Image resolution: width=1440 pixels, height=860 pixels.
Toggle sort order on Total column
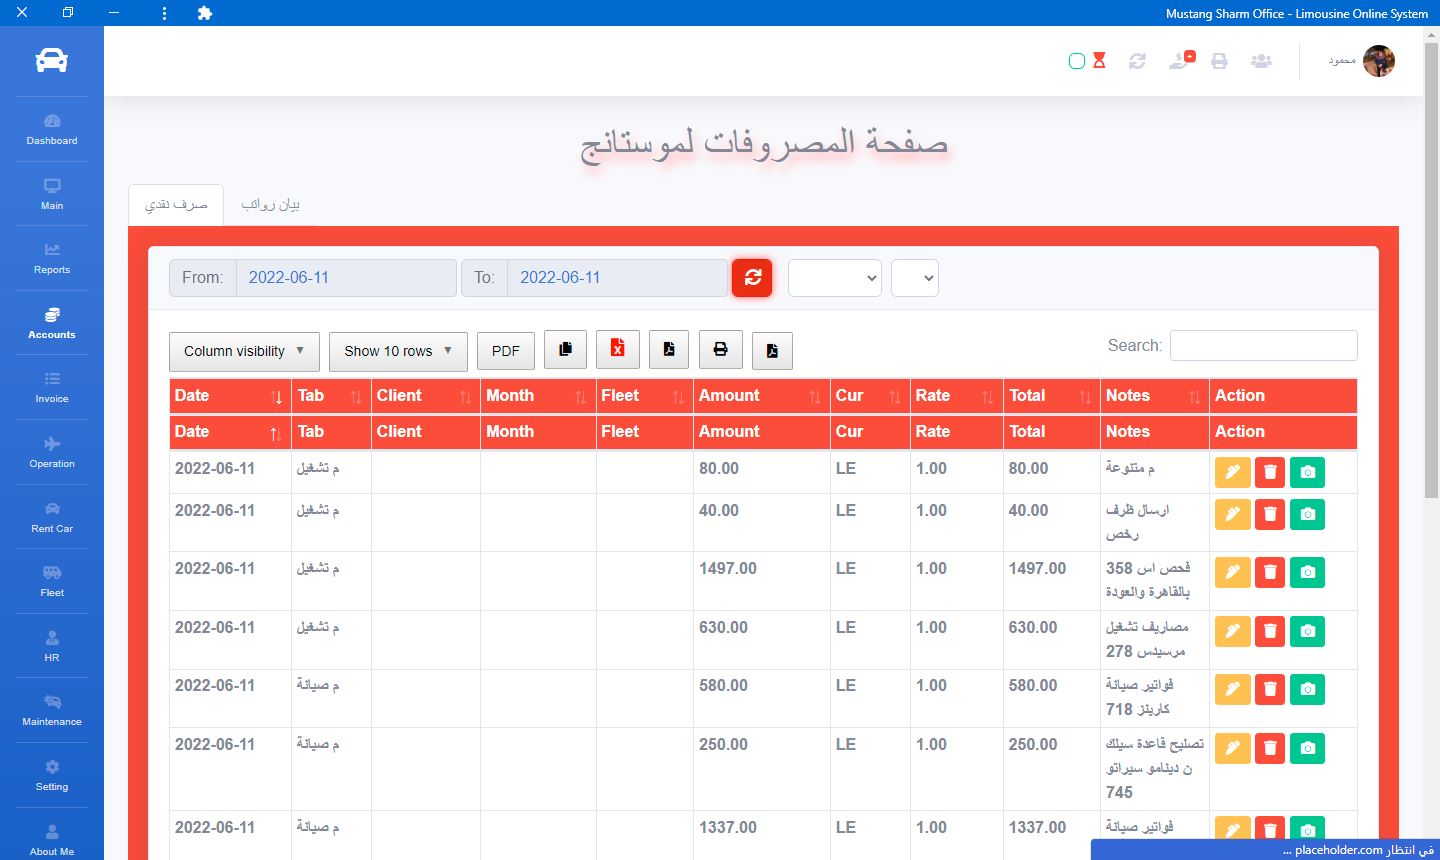(1049, 396)
